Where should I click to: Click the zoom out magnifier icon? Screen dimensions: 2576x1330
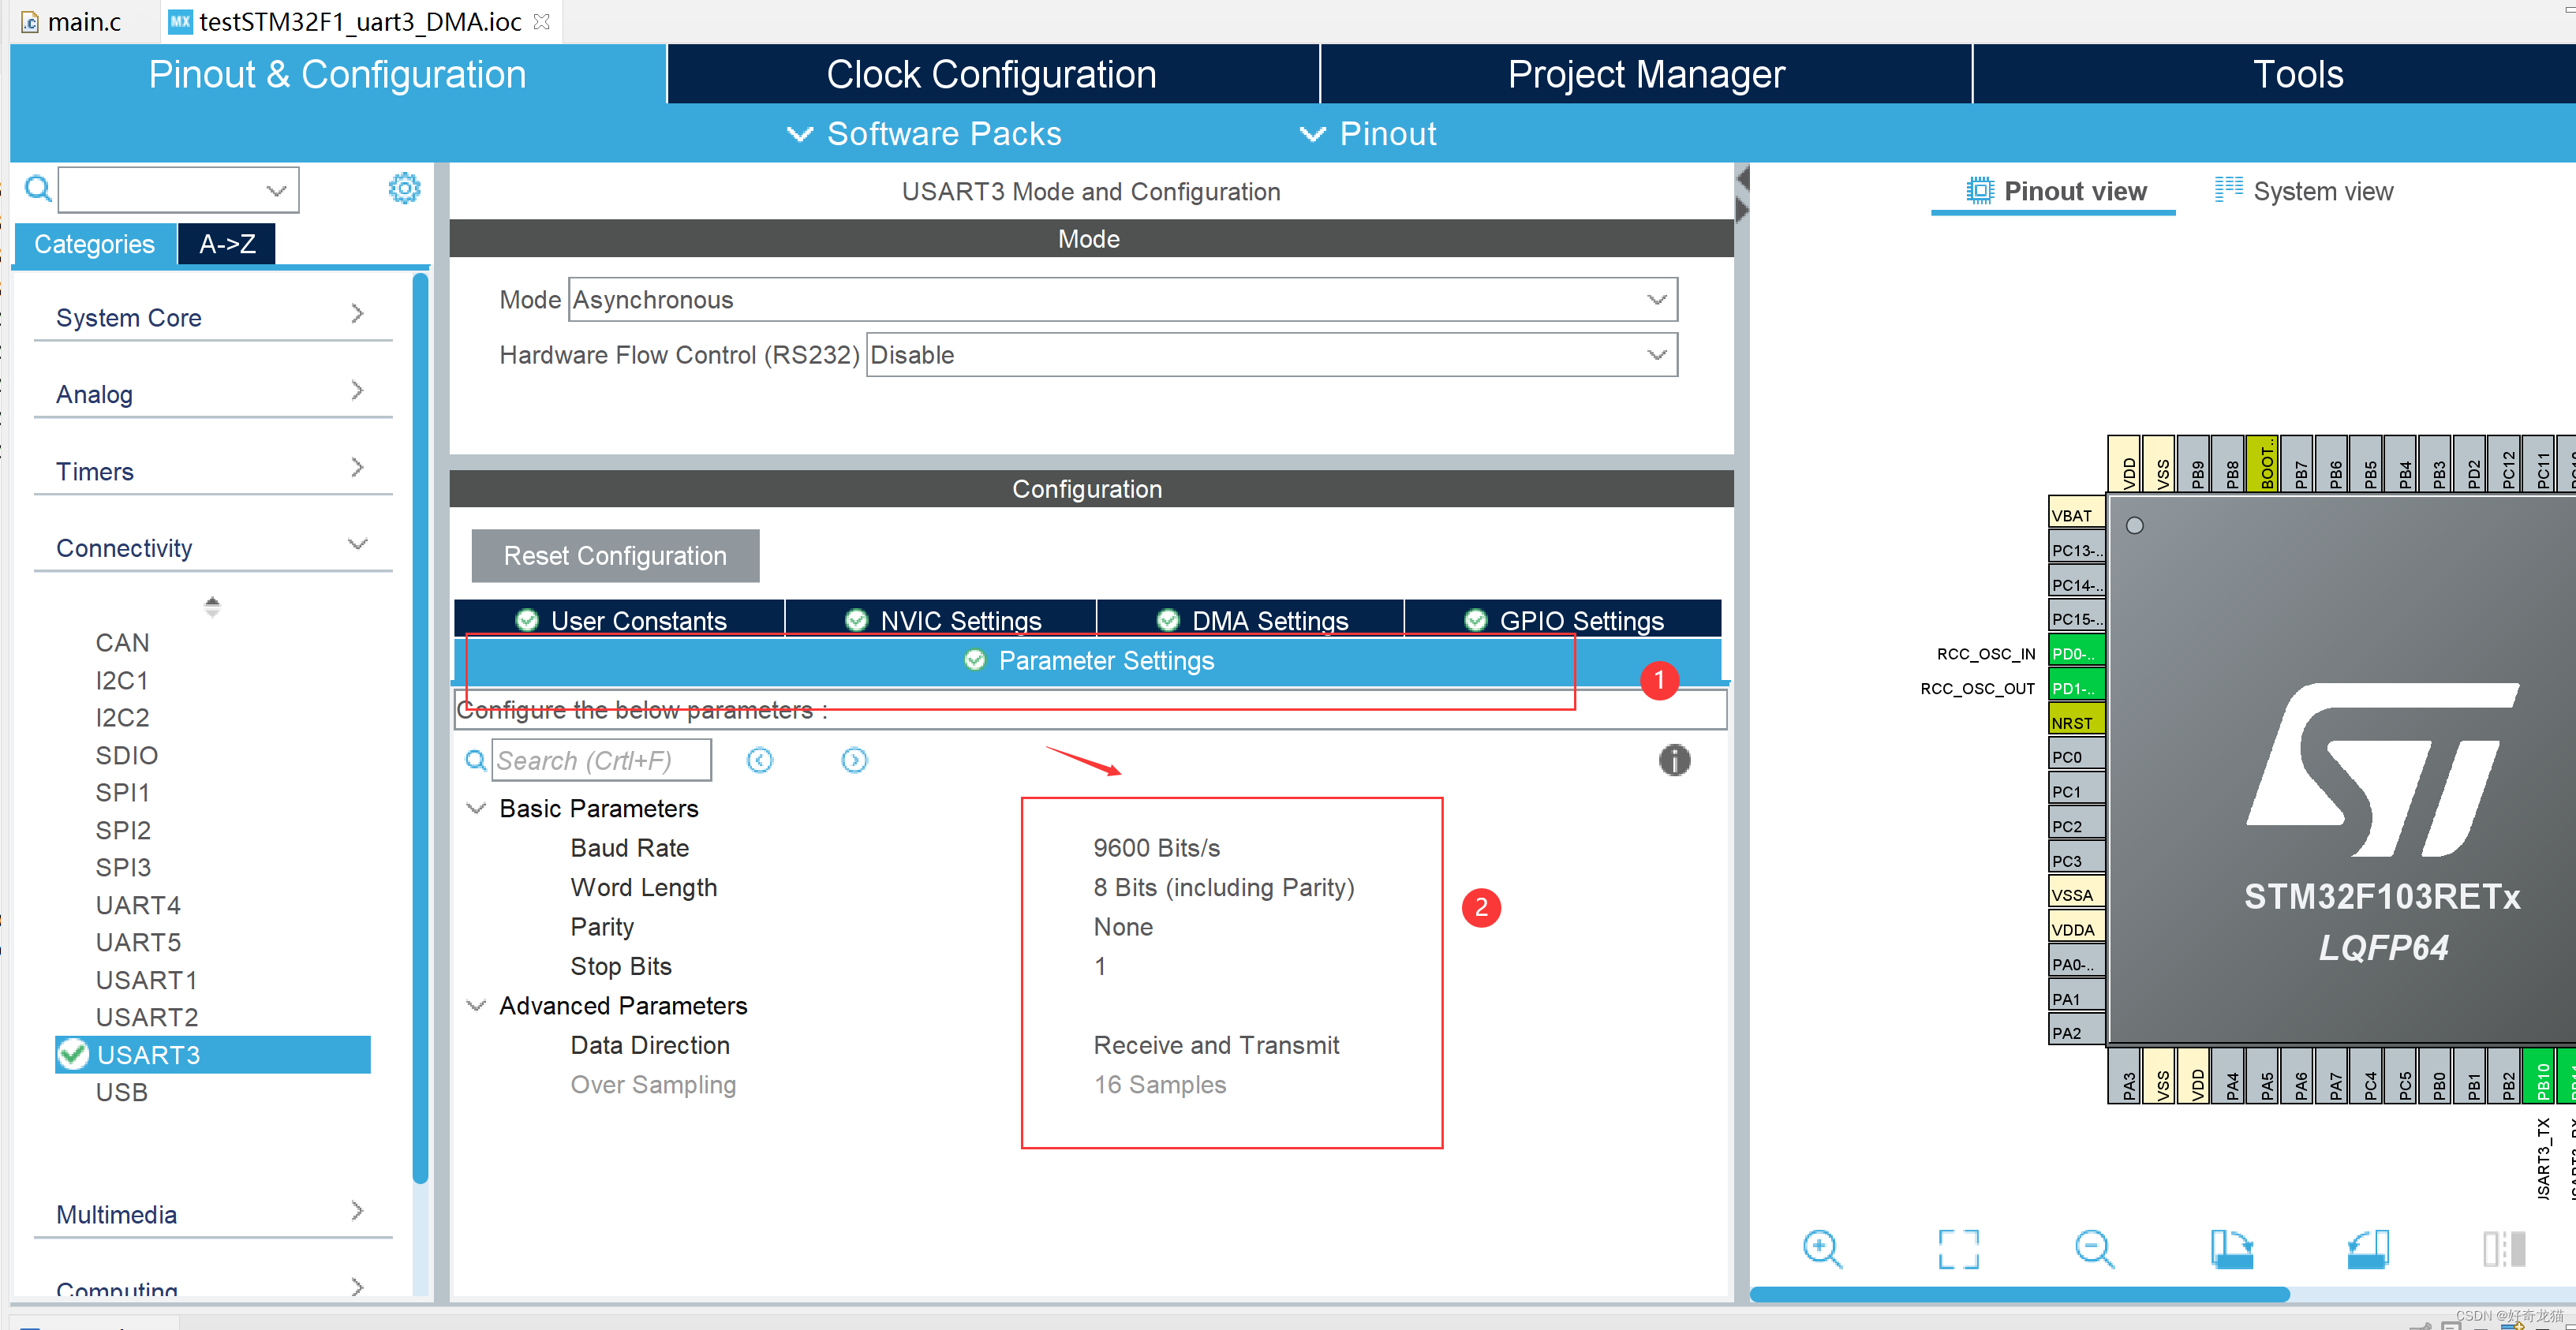click(2093, 1248)
